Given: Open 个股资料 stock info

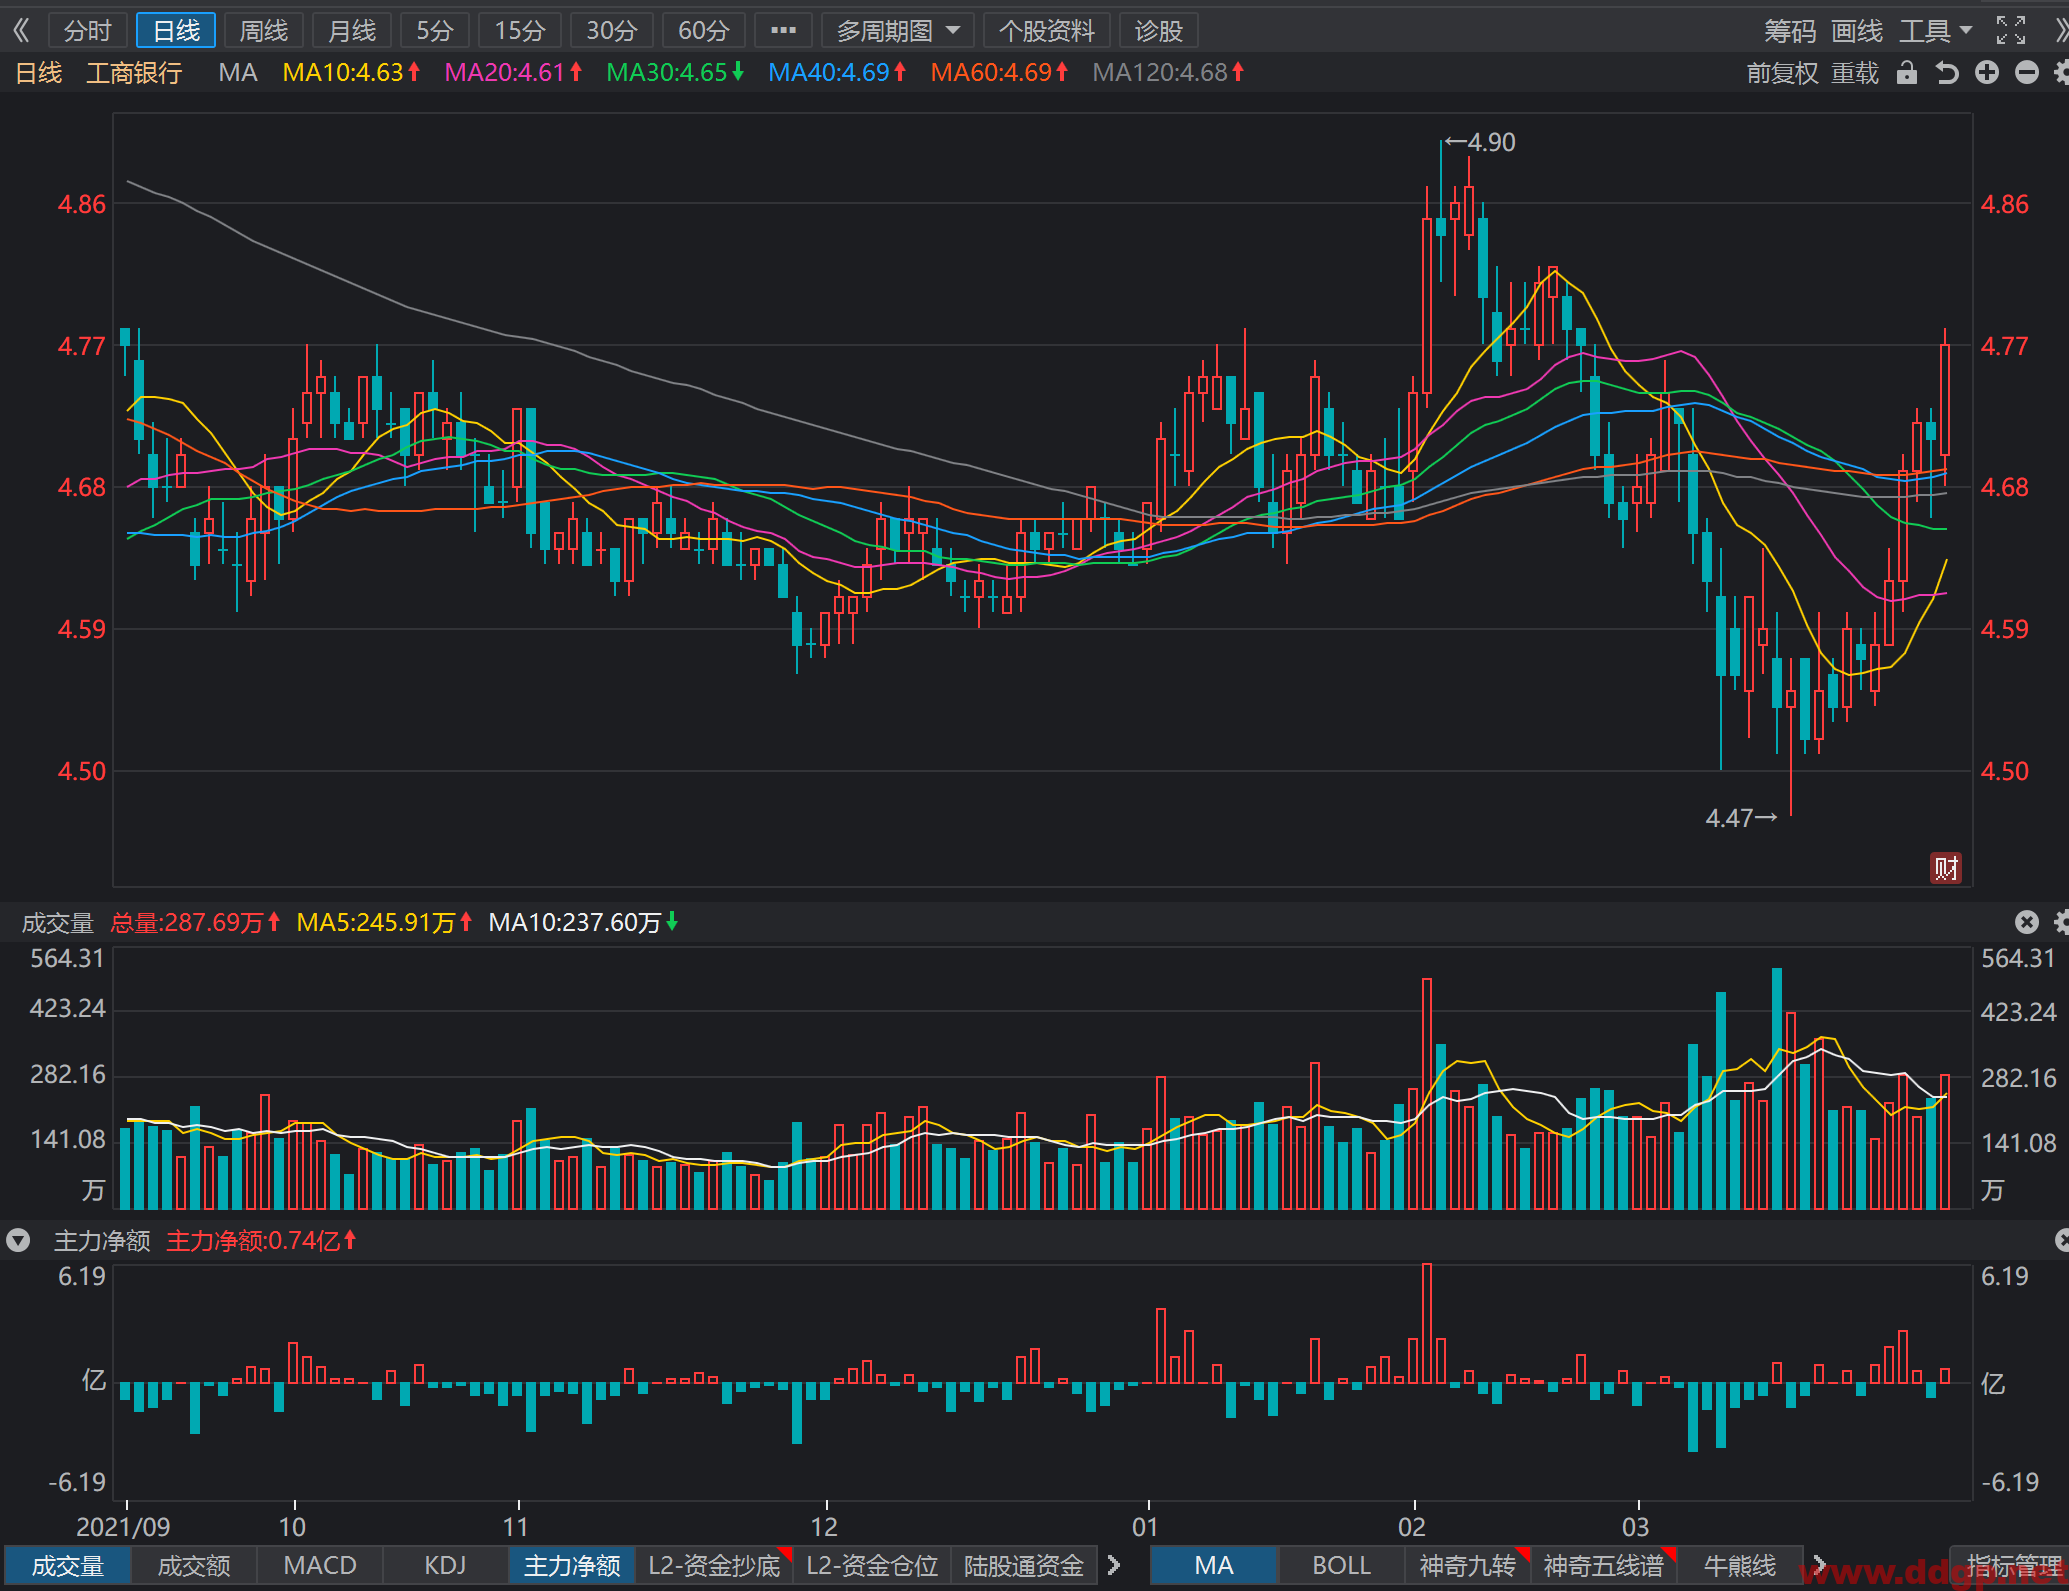Looking at the screenshot, I should [1047, 31].
